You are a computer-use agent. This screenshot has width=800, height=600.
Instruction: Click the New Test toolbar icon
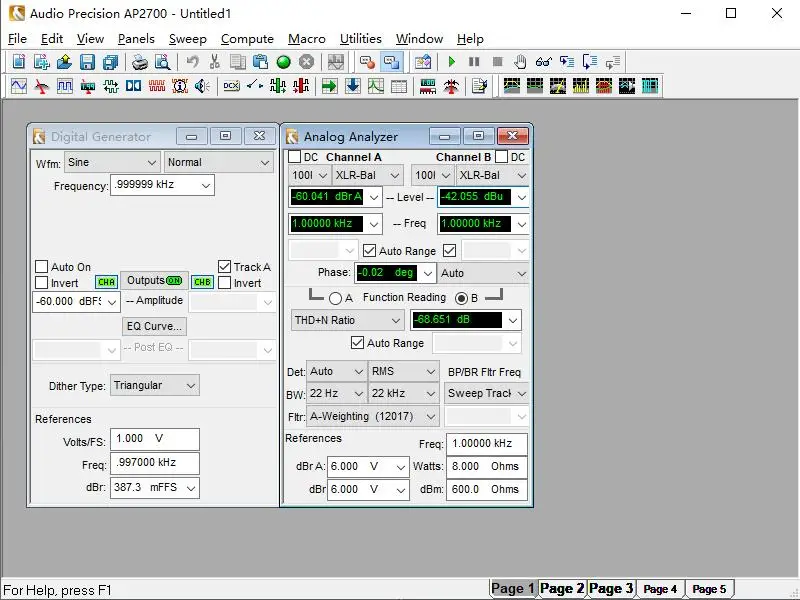point(19,62)
